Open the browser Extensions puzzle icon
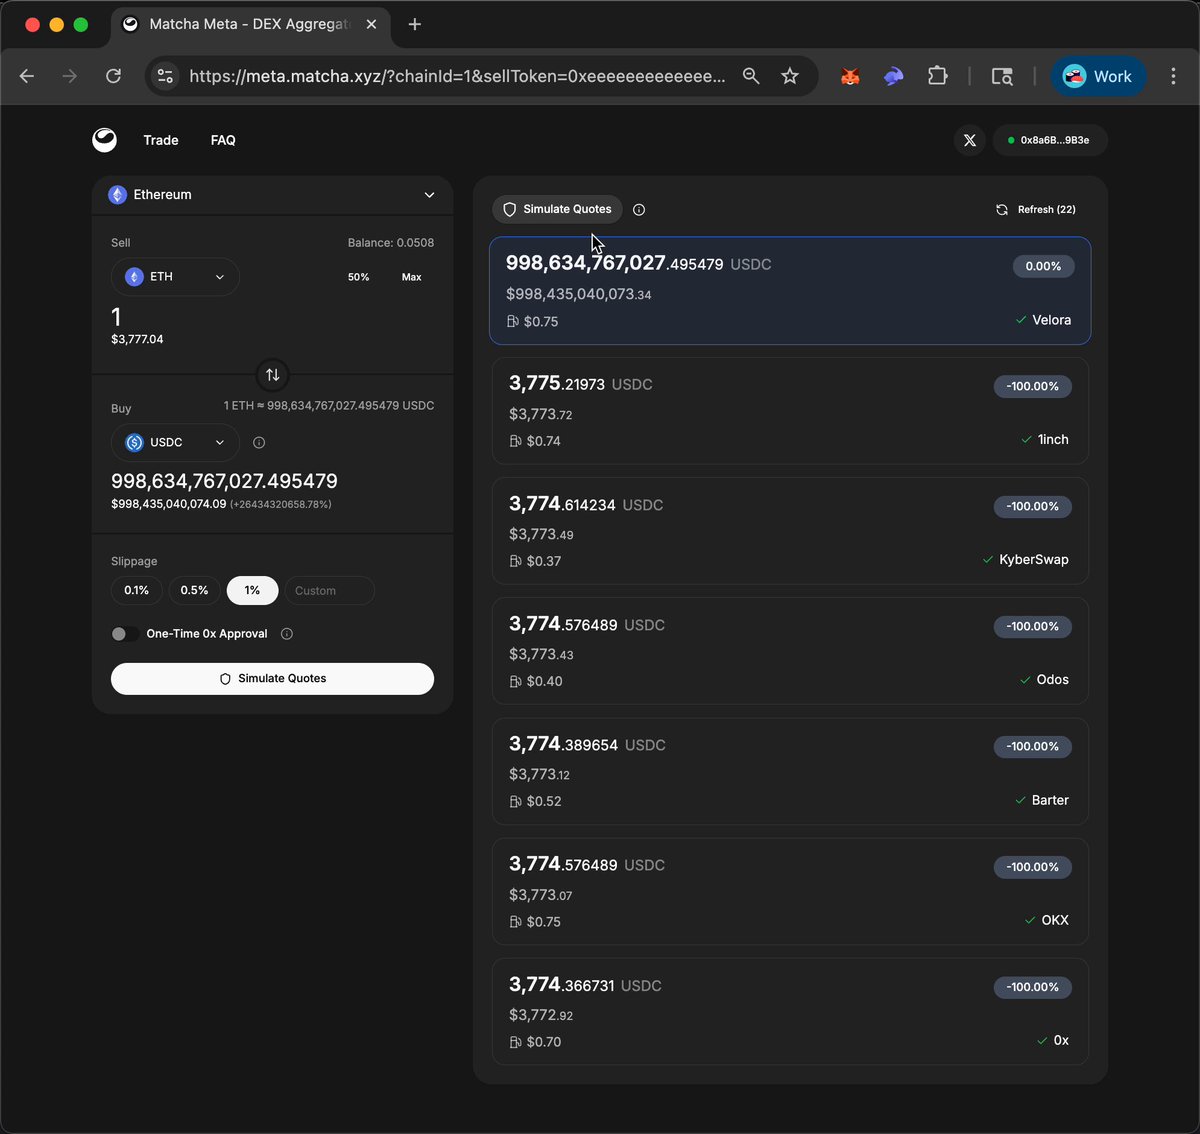The height and width of the screenshot is (1134, 1200). [937, 76]
